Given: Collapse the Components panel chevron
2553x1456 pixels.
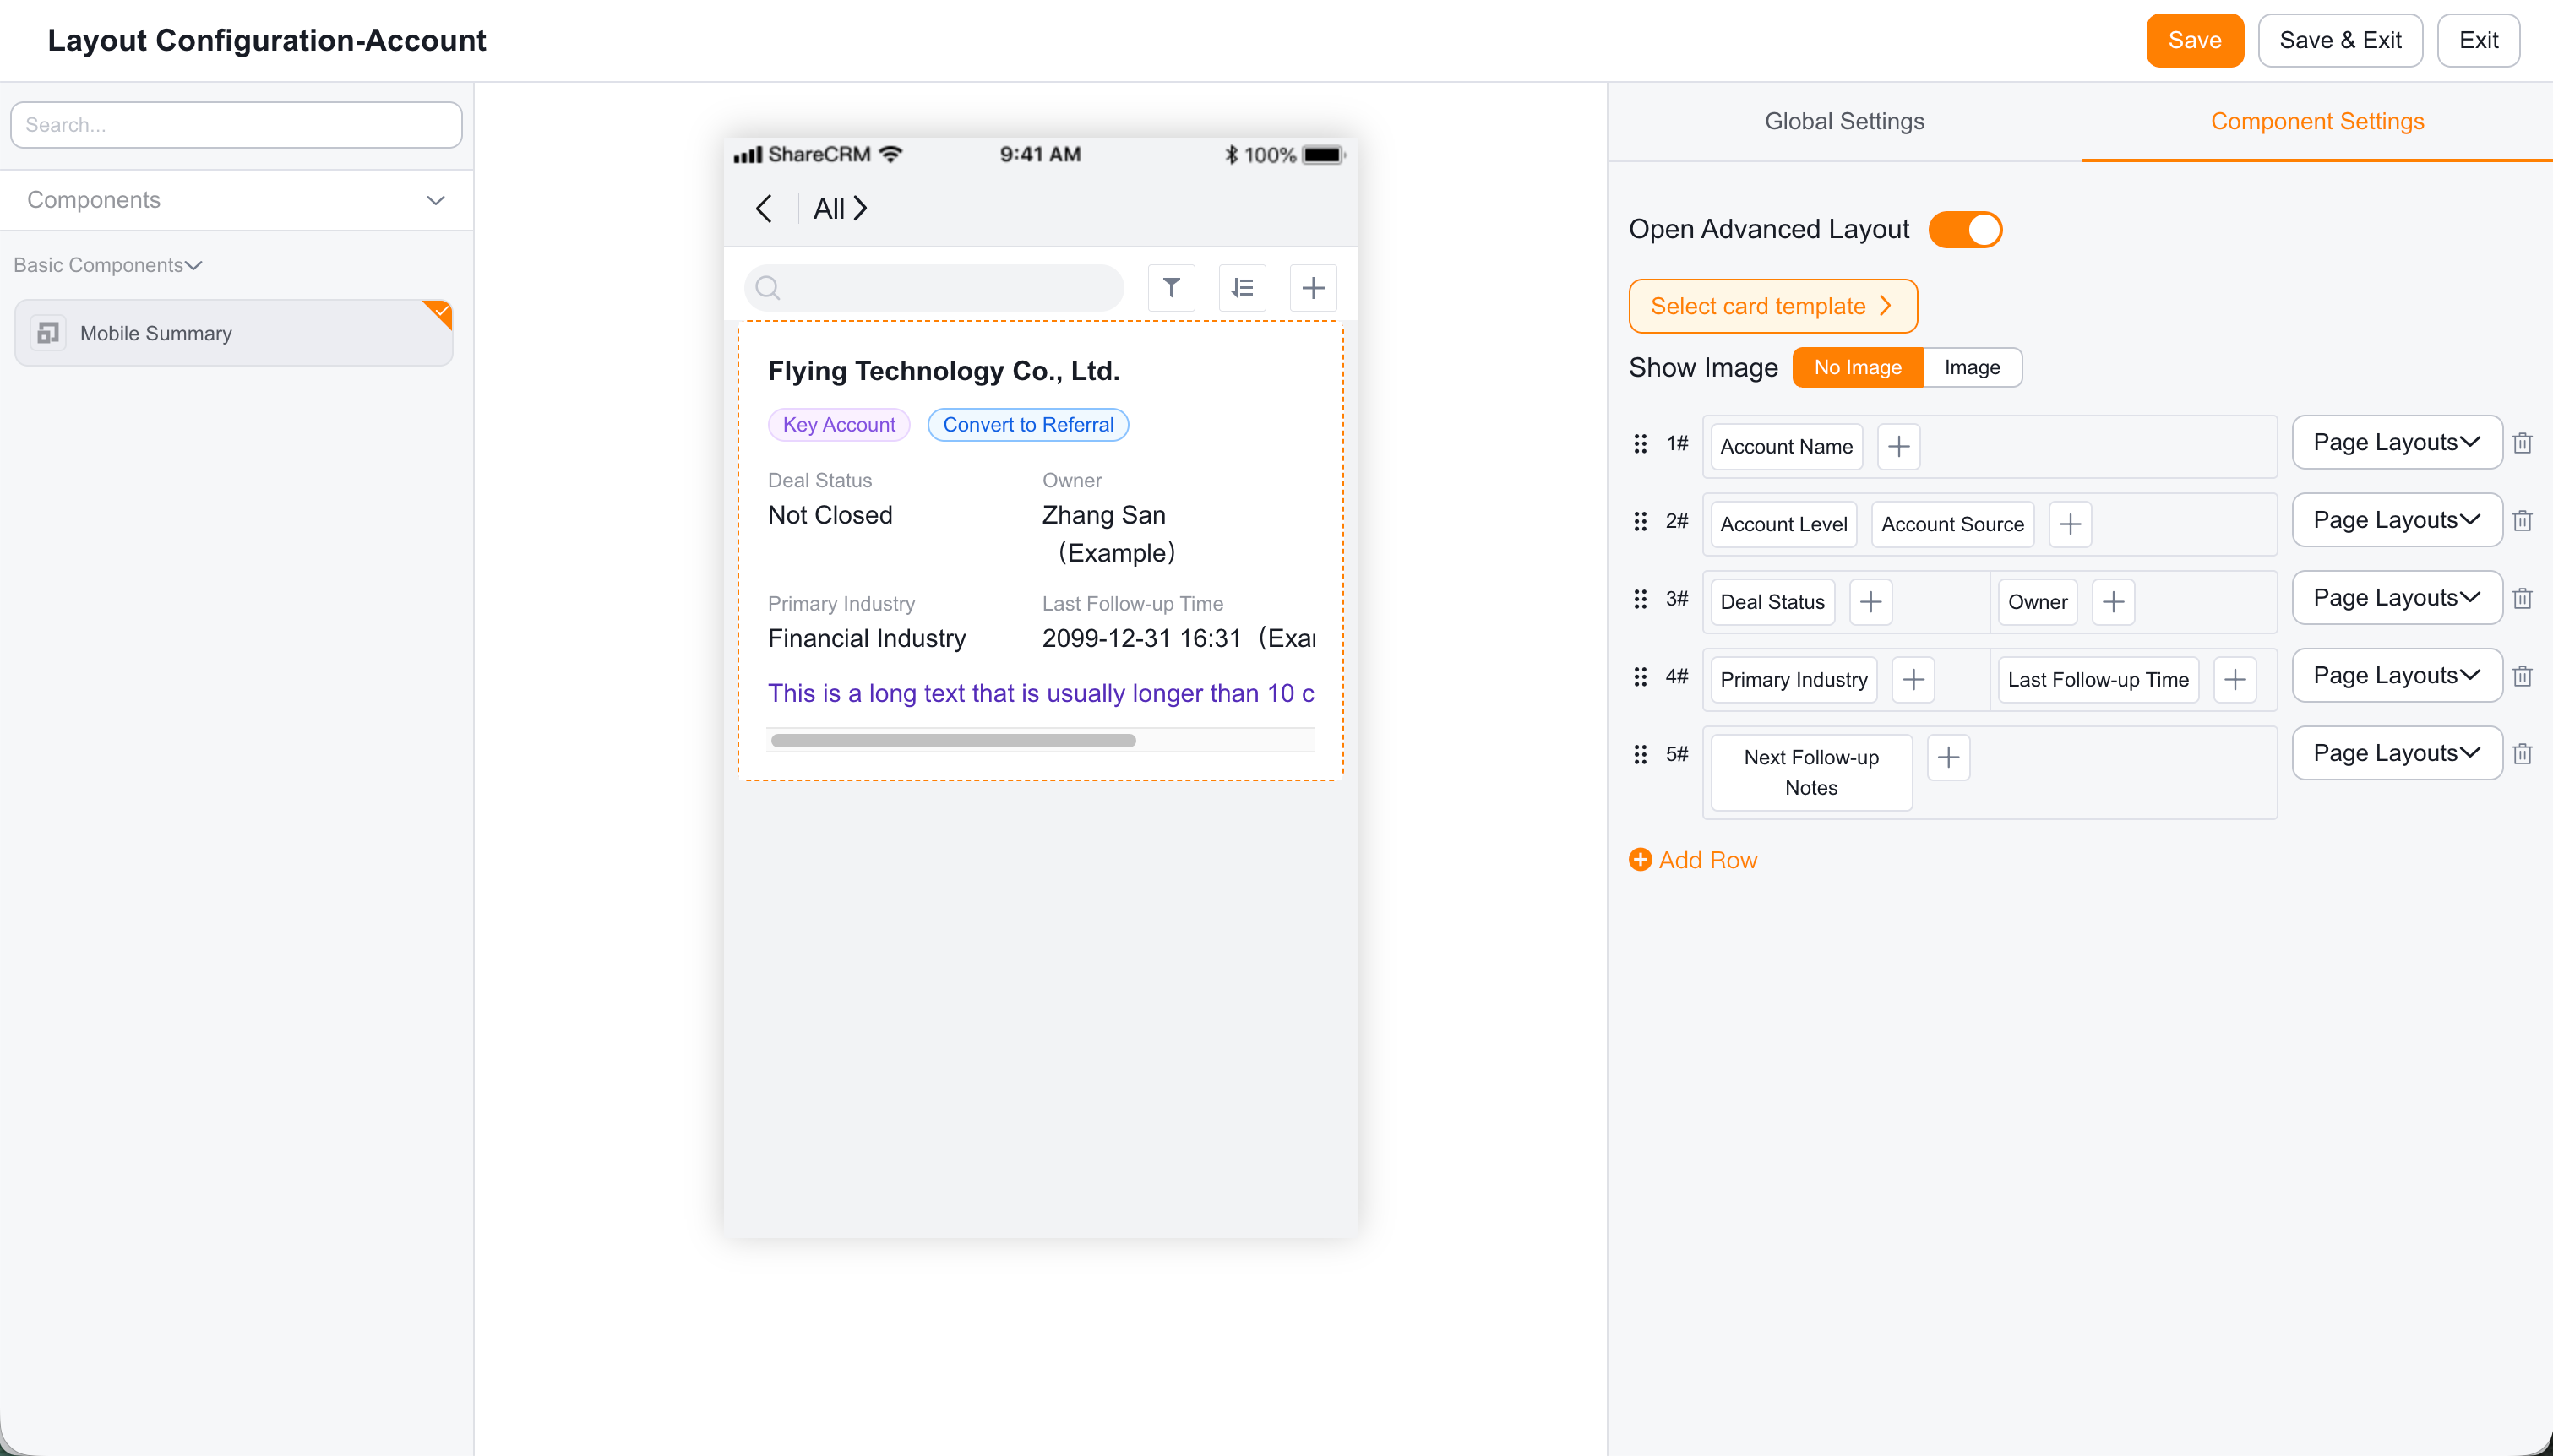Looking at the screenshot, I should pos(435,200).
